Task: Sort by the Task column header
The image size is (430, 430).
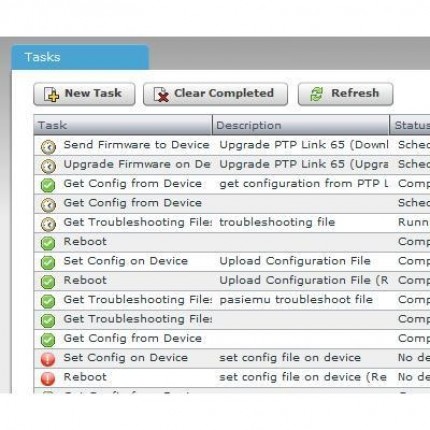Action: click(x=123, y=125)
